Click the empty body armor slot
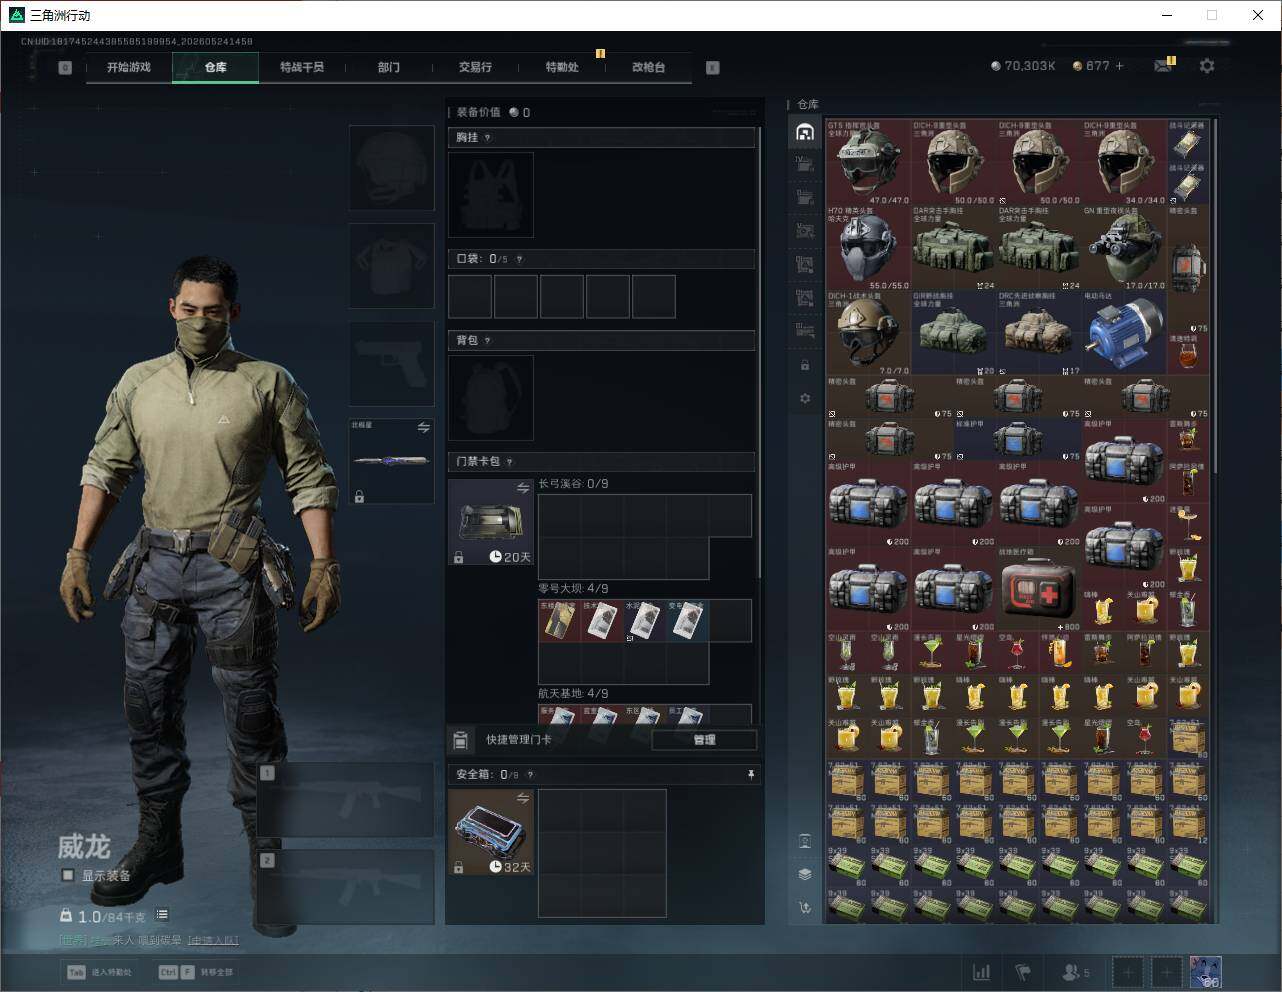This screenshot has width=1282, height=992. [392, 265]
